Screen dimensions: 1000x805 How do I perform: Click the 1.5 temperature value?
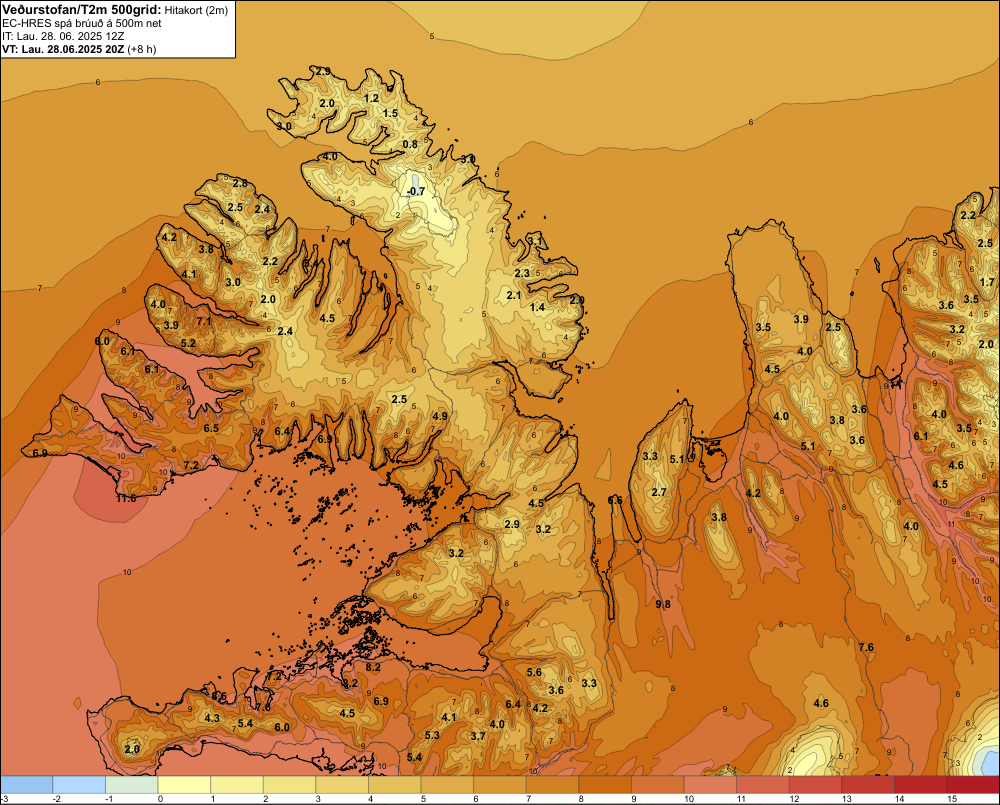[x=390, y=114]
